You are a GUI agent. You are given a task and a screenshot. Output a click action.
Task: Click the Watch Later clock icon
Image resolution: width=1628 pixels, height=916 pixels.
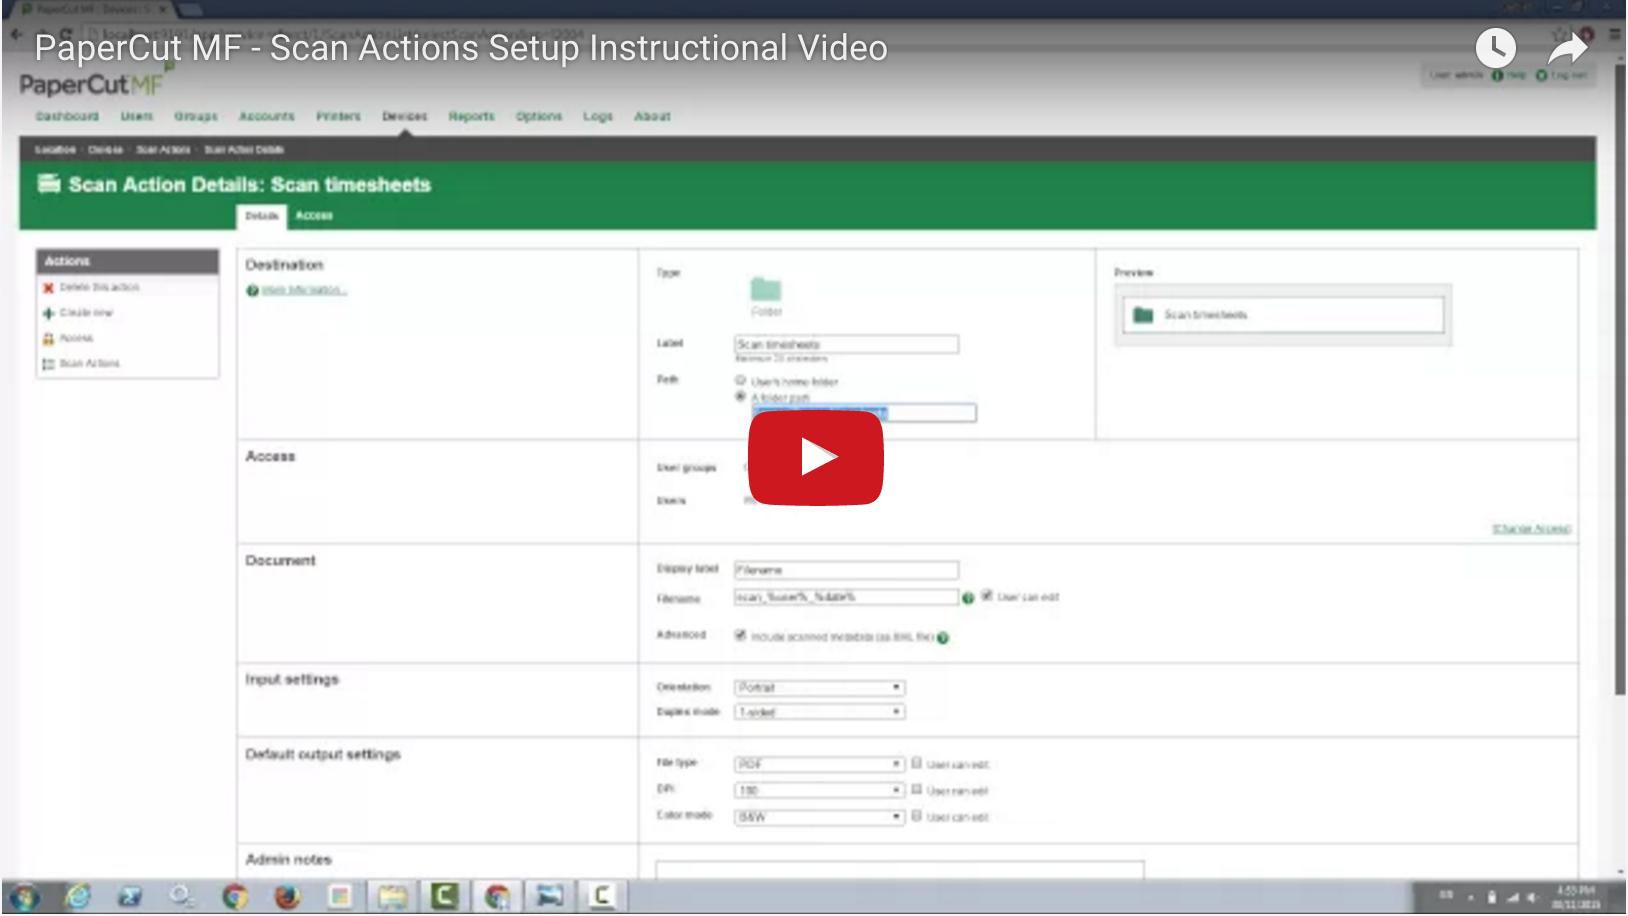1495,48
